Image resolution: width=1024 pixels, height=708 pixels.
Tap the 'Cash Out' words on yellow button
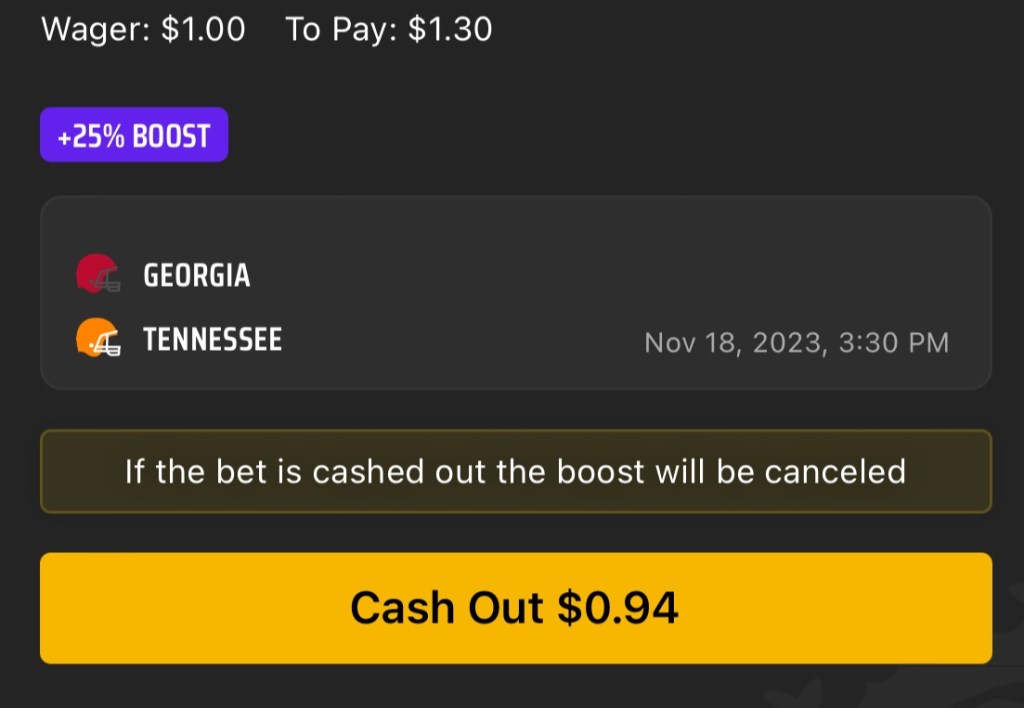point(447,607)
